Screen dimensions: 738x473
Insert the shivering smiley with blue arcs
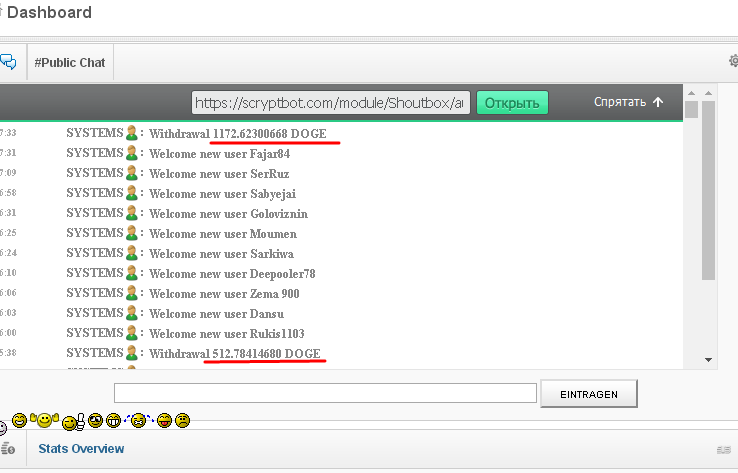point(138,420)
